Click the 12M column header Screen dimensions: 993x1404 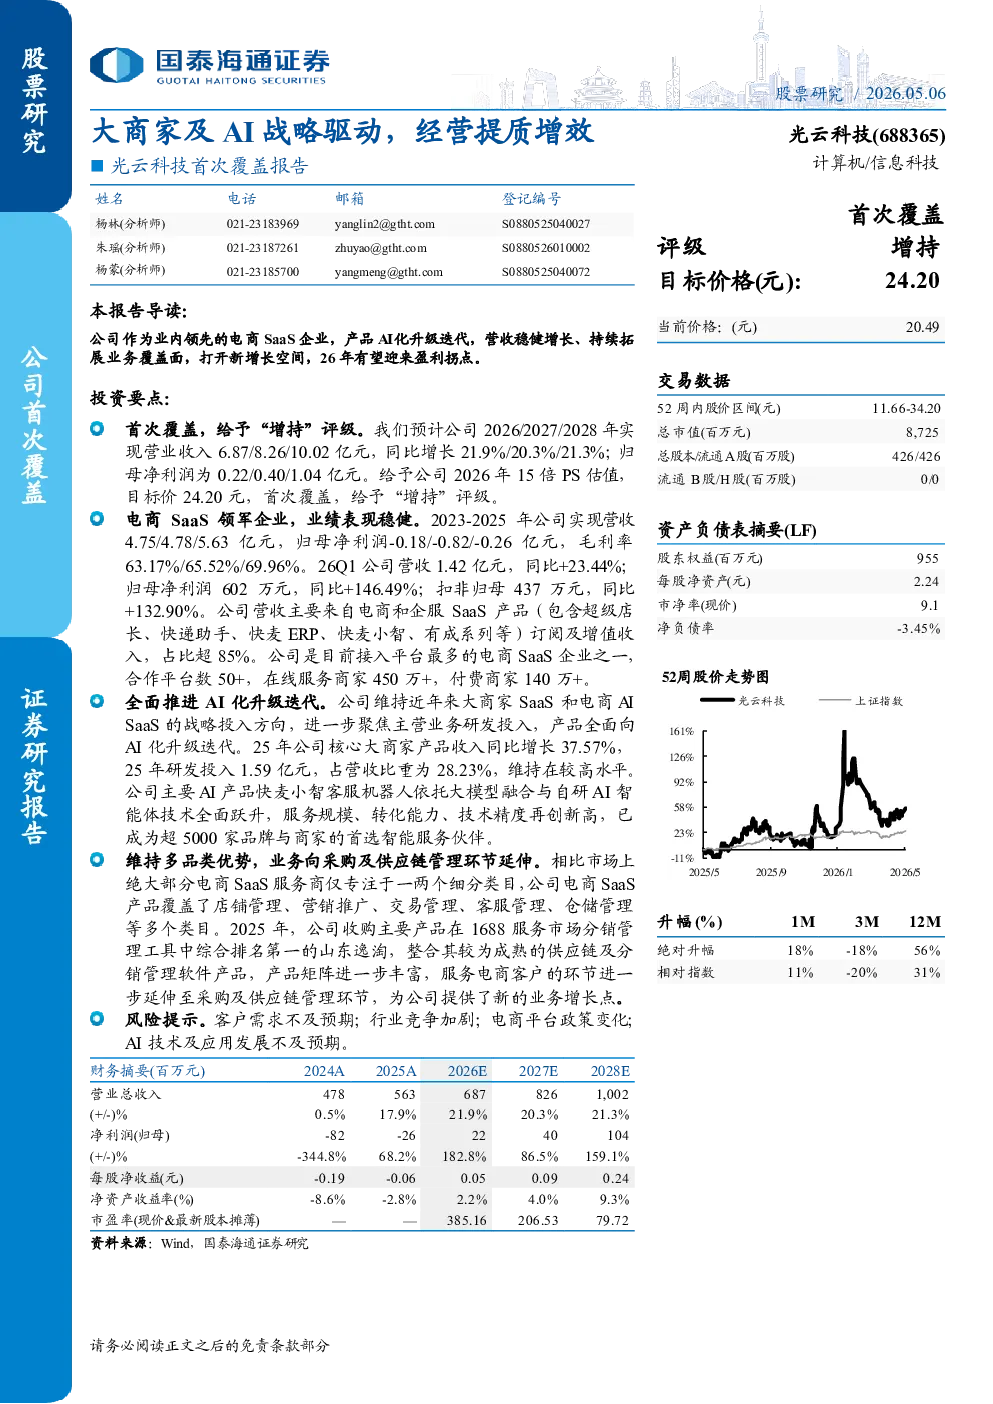[925, 922]
